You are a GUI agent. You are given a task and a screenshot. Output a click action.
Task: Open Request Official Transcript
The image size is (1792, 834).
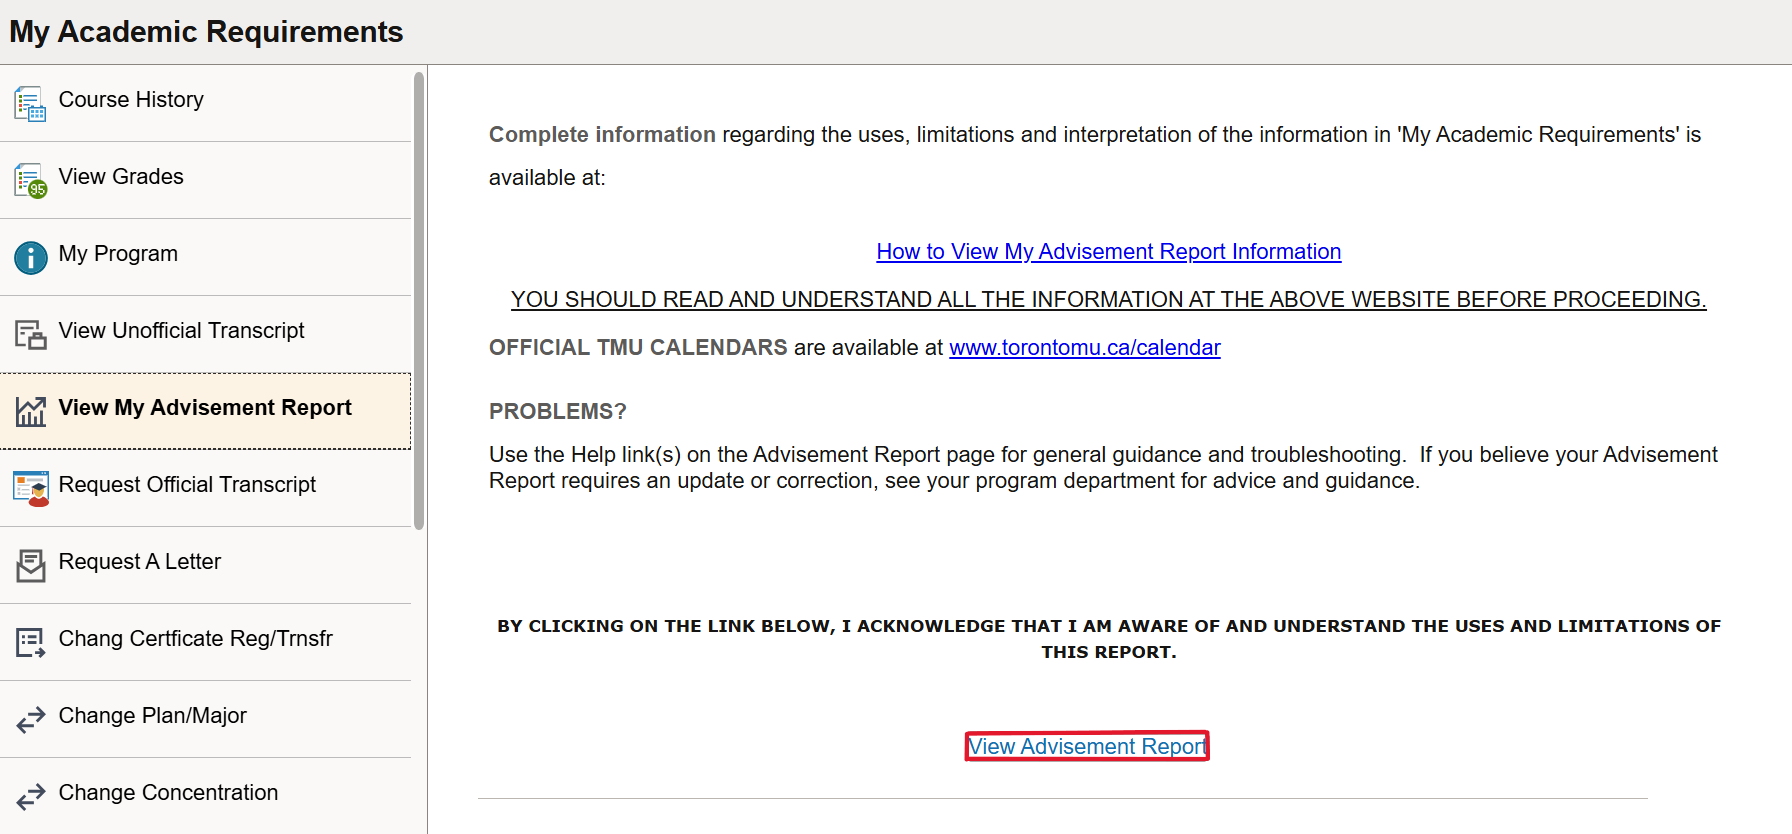[x=187, y=485]
